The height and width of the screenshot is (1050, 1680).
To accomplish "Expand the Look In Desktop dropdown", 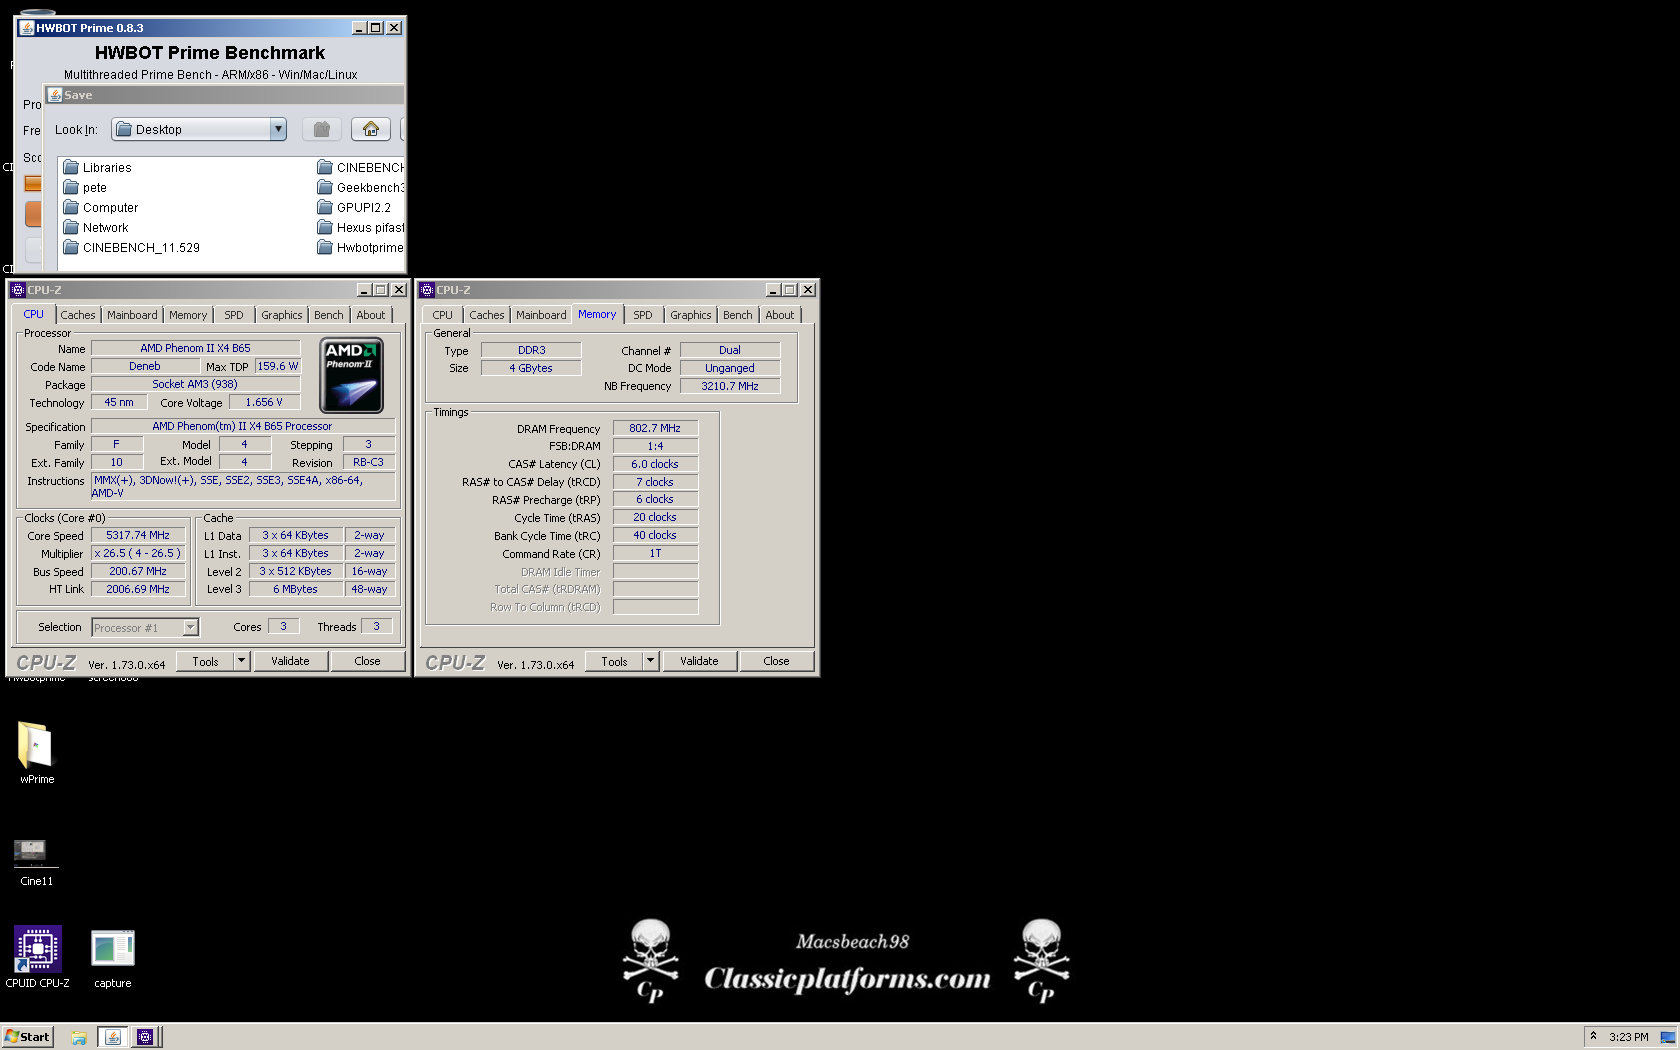I will 278,129.
